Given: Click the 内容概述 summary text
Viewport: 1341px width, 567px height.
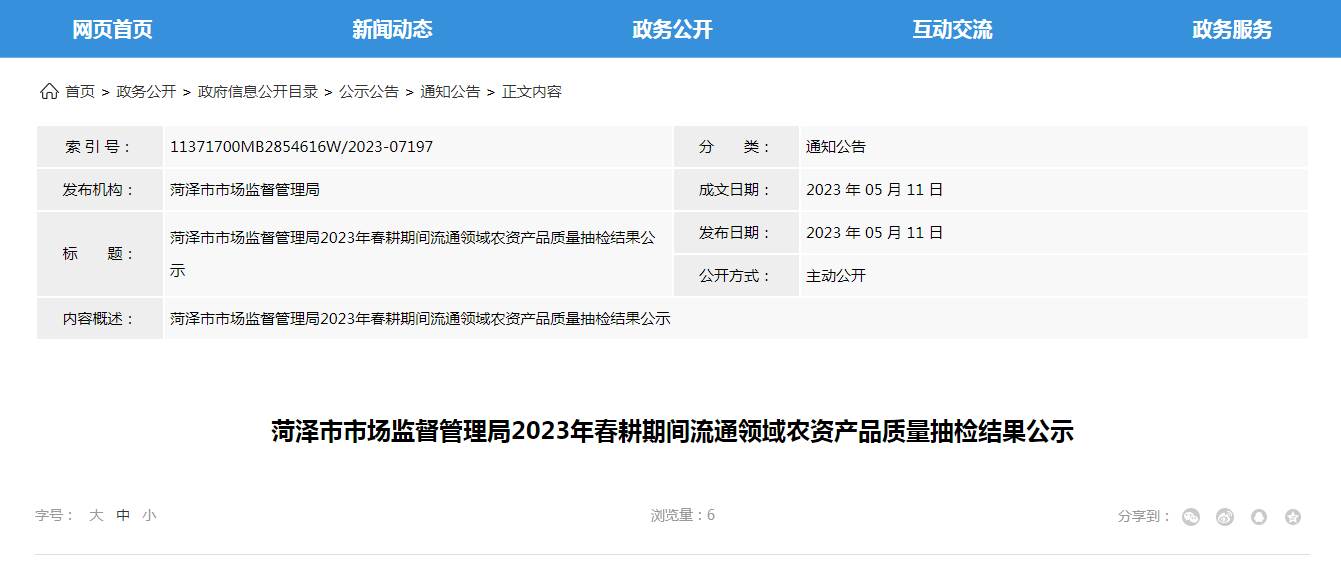Looking at the screenshot, I should [x=420, y=319].
